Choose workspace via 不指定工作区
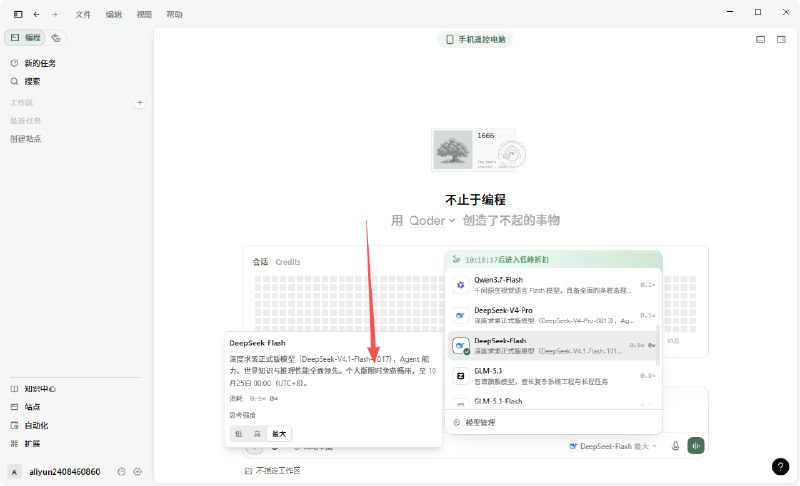The width and height of the screenshot is (800, 486). point(272,471)
